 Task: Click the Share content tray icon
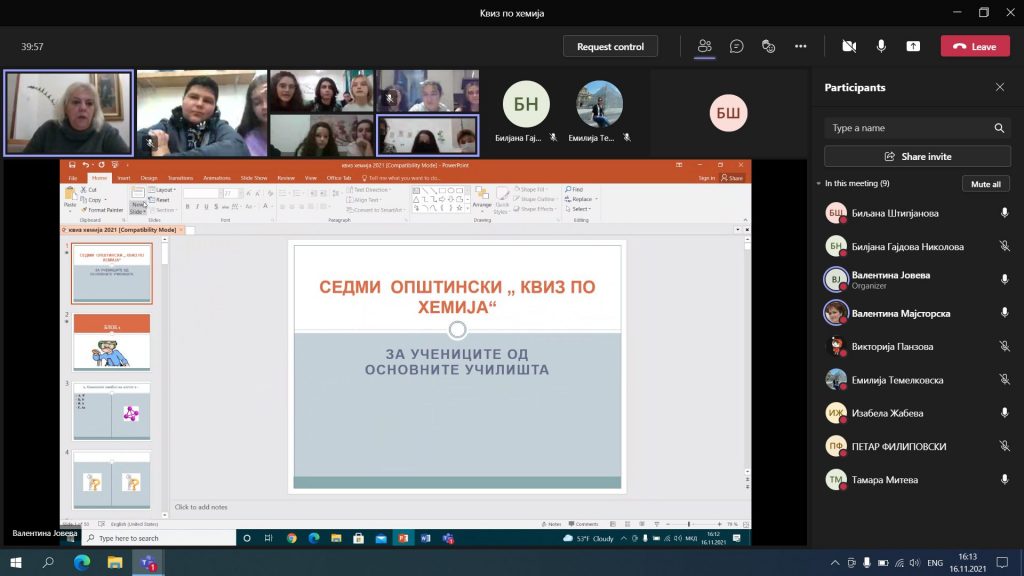tap(912, 46)
